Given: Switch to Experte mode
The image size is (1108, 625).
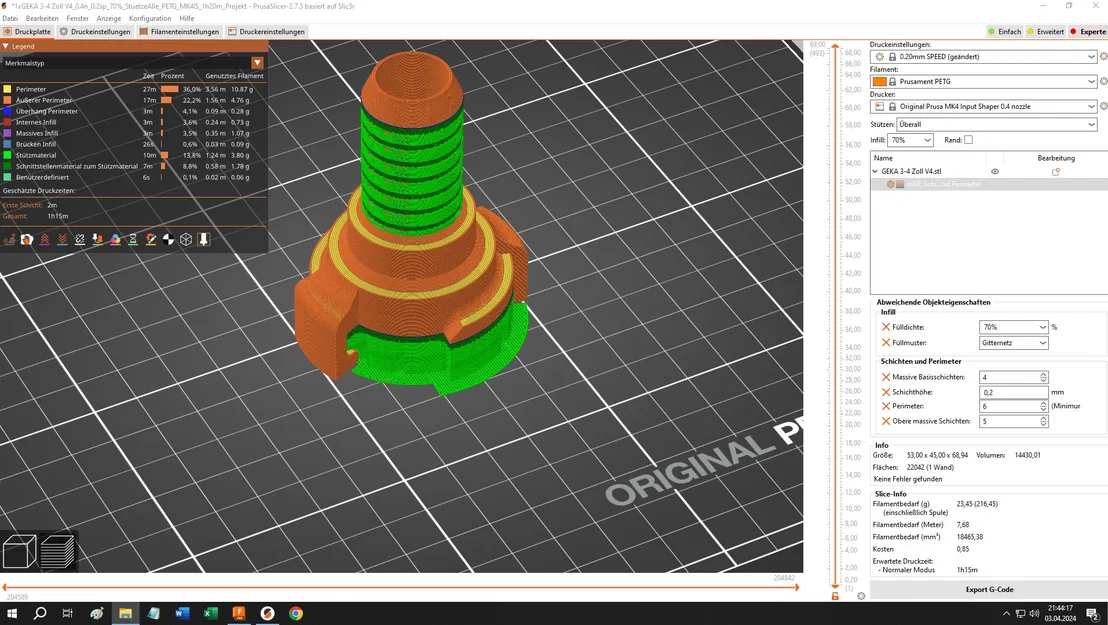Looking at the screenshot, I should (x=1088, y=32).
